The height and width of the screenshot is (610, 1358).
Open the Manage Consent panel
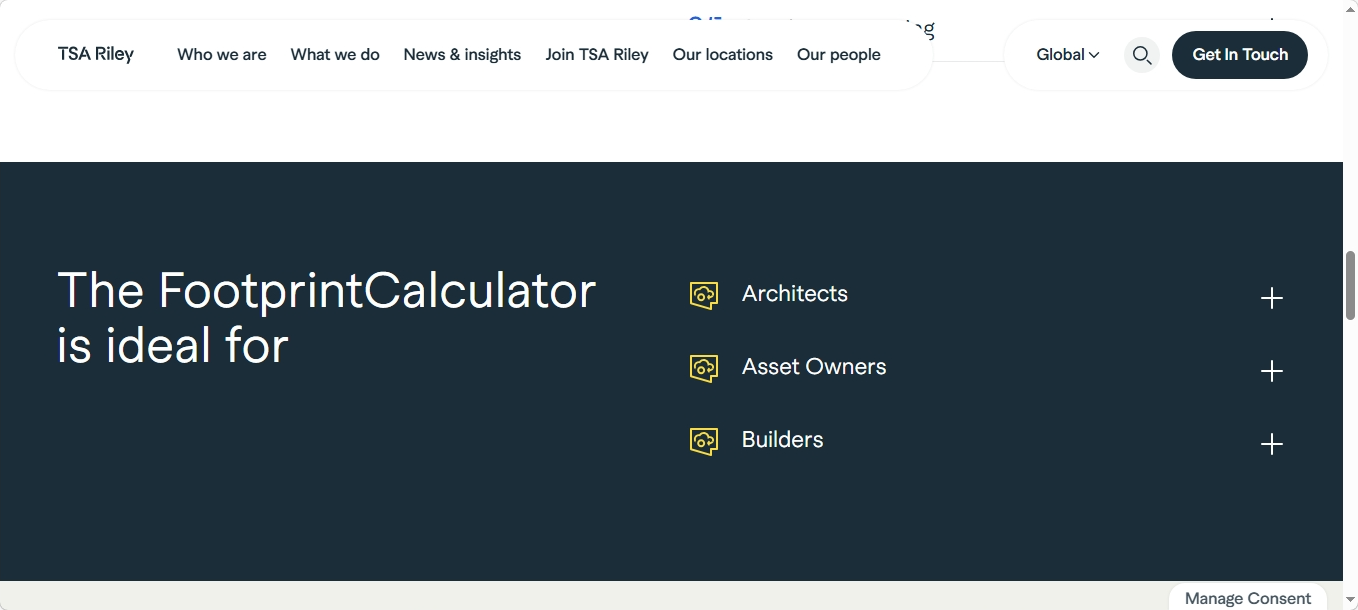point(1248,598)
